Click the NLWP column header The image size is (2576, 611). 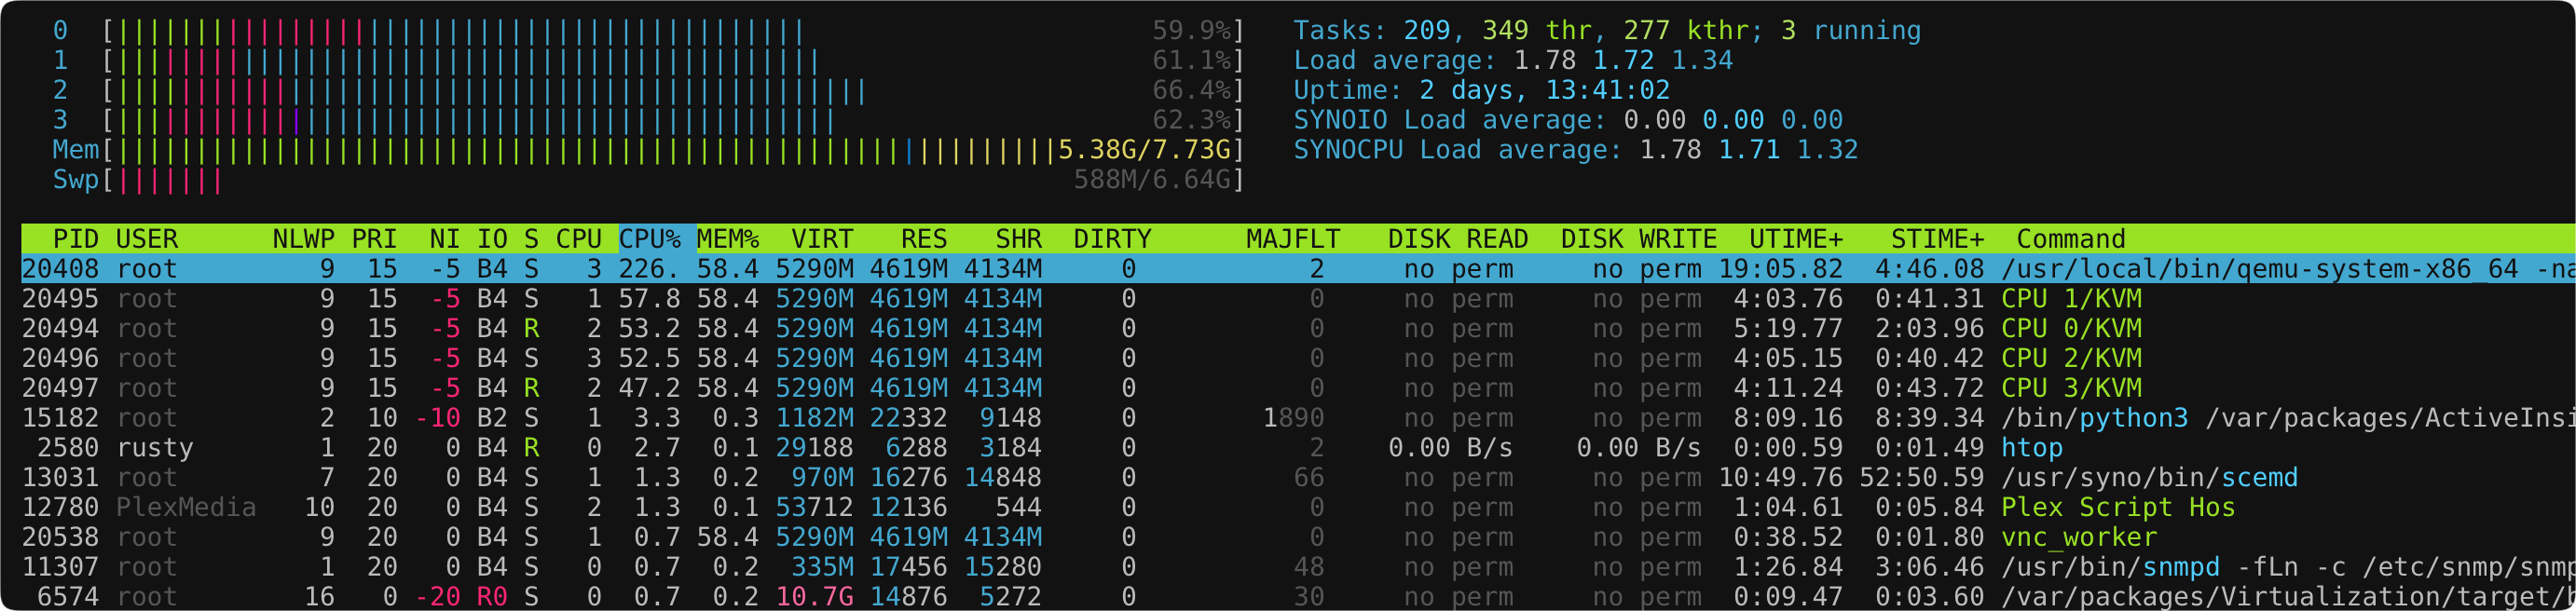point(304,239)
